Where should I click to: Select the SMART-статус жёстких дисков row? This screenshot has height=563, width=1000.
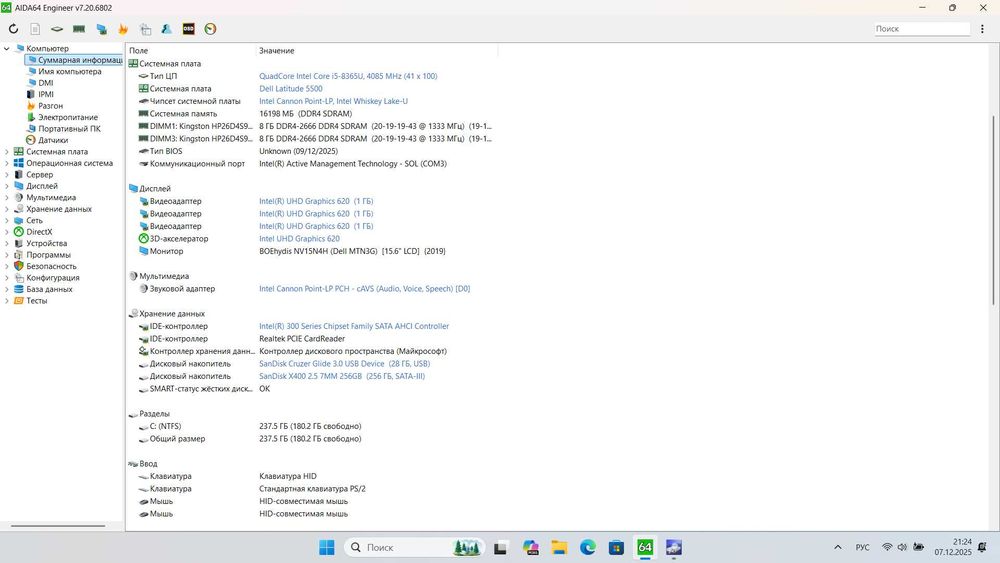(311, 389)
